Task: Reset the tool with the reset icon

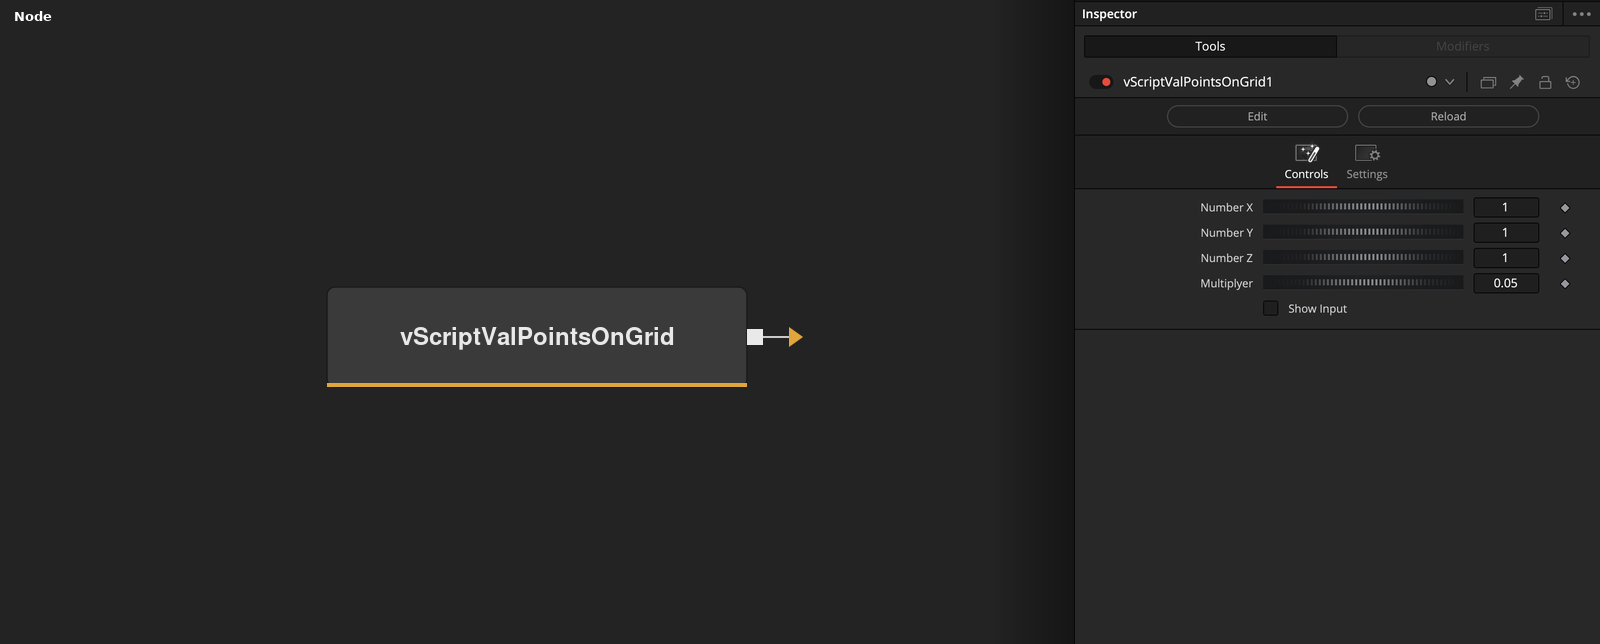Action: point(1573,82)
